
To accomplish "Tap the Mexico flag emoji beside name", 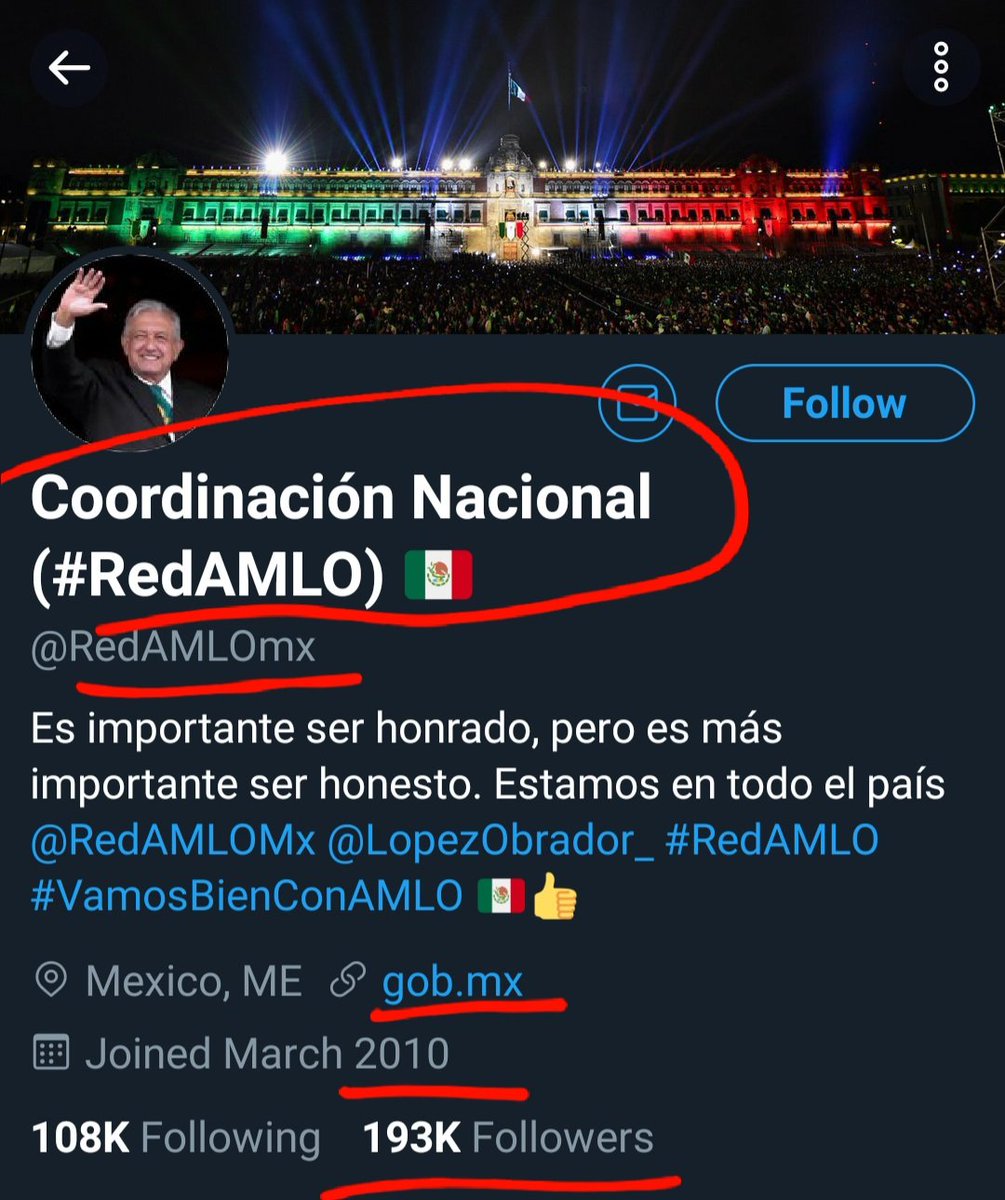I will click(438, 577).
